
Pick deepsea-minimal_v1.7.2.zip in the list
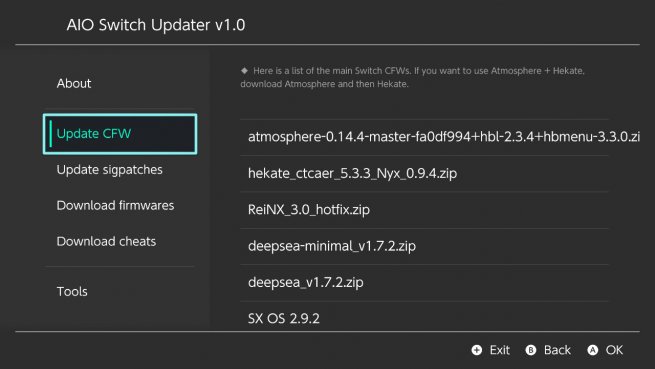click(x=424, y=246)
